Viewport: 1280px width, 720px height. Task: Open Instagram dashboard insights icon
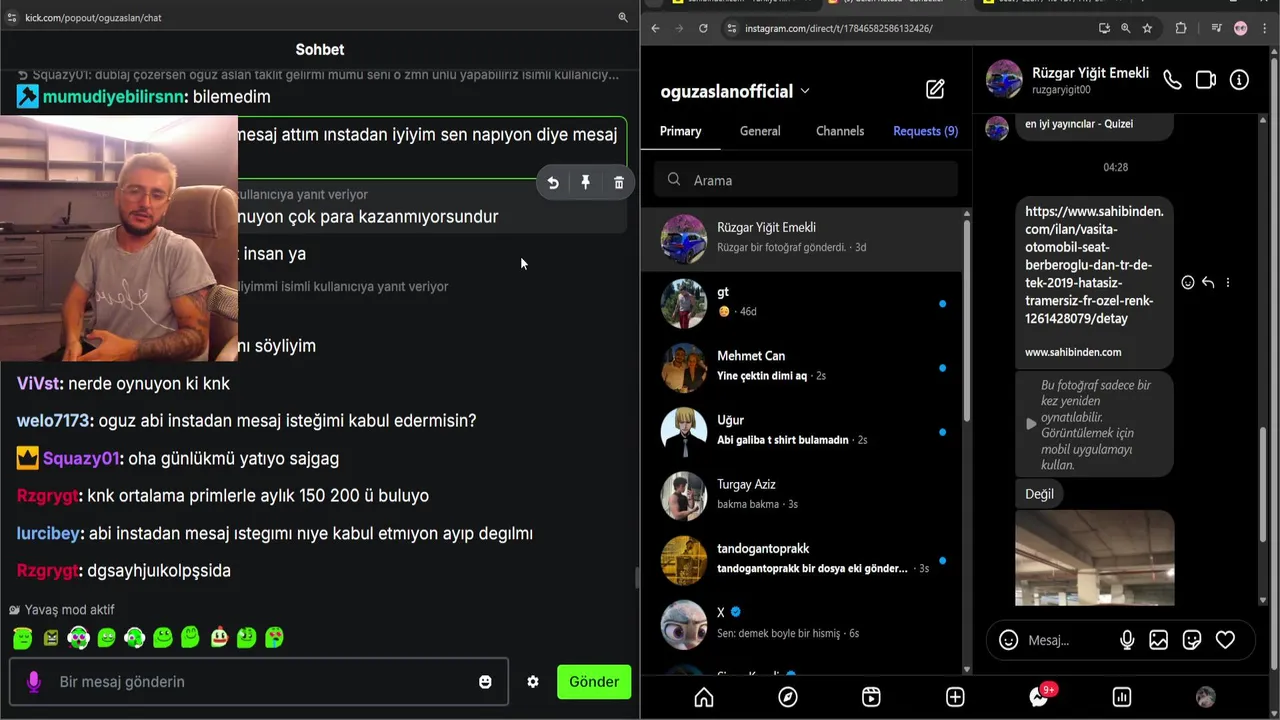click(x=1122, y=697)
